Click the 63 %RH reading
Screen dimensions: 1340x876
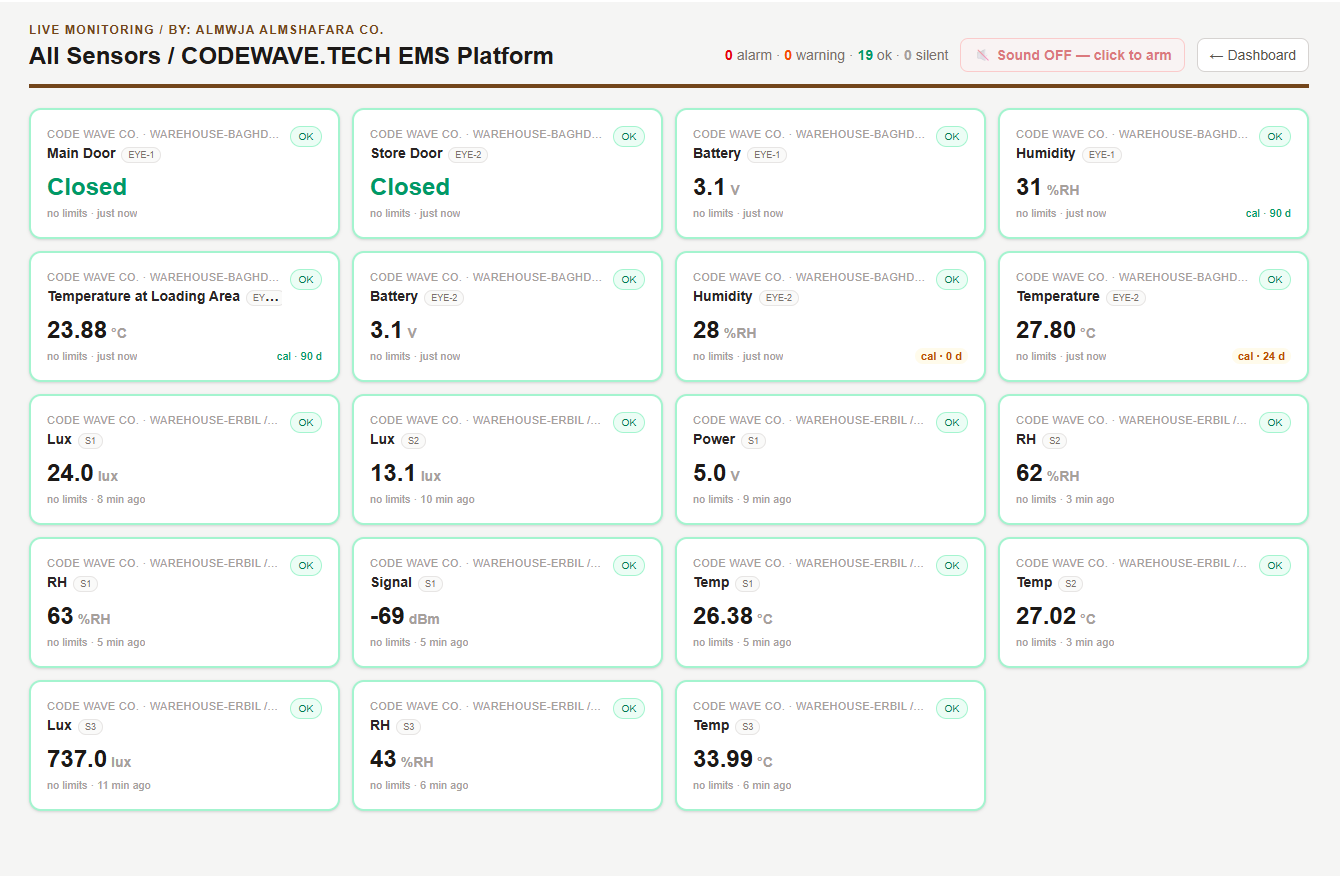(78, 617)
